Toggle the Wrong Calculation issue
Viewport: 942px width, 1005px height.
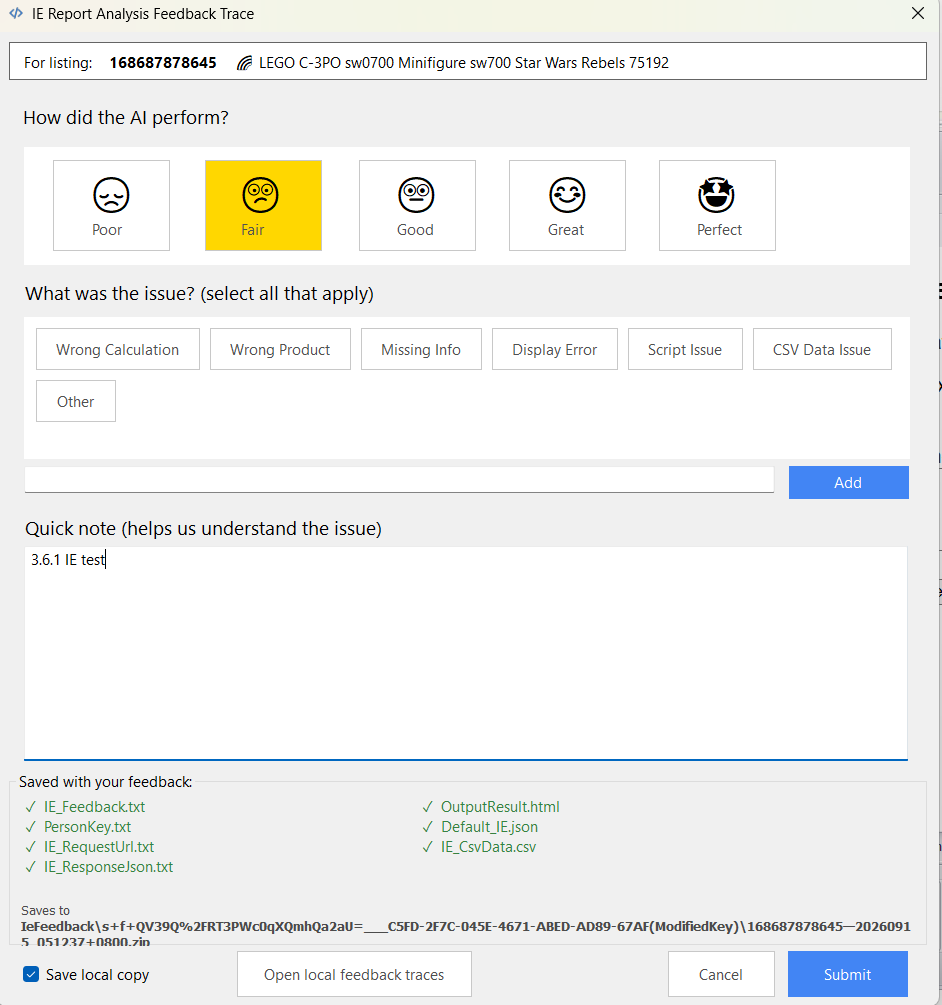coord(118,349)
